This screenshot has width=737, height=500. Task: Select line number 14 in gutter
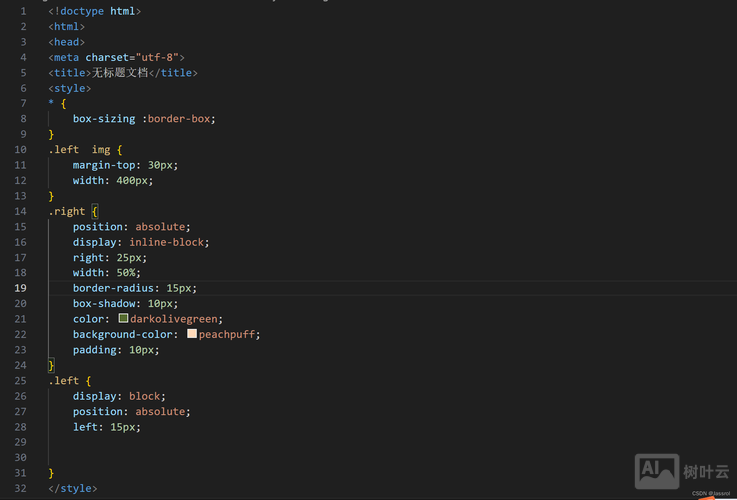click(20, 211)
